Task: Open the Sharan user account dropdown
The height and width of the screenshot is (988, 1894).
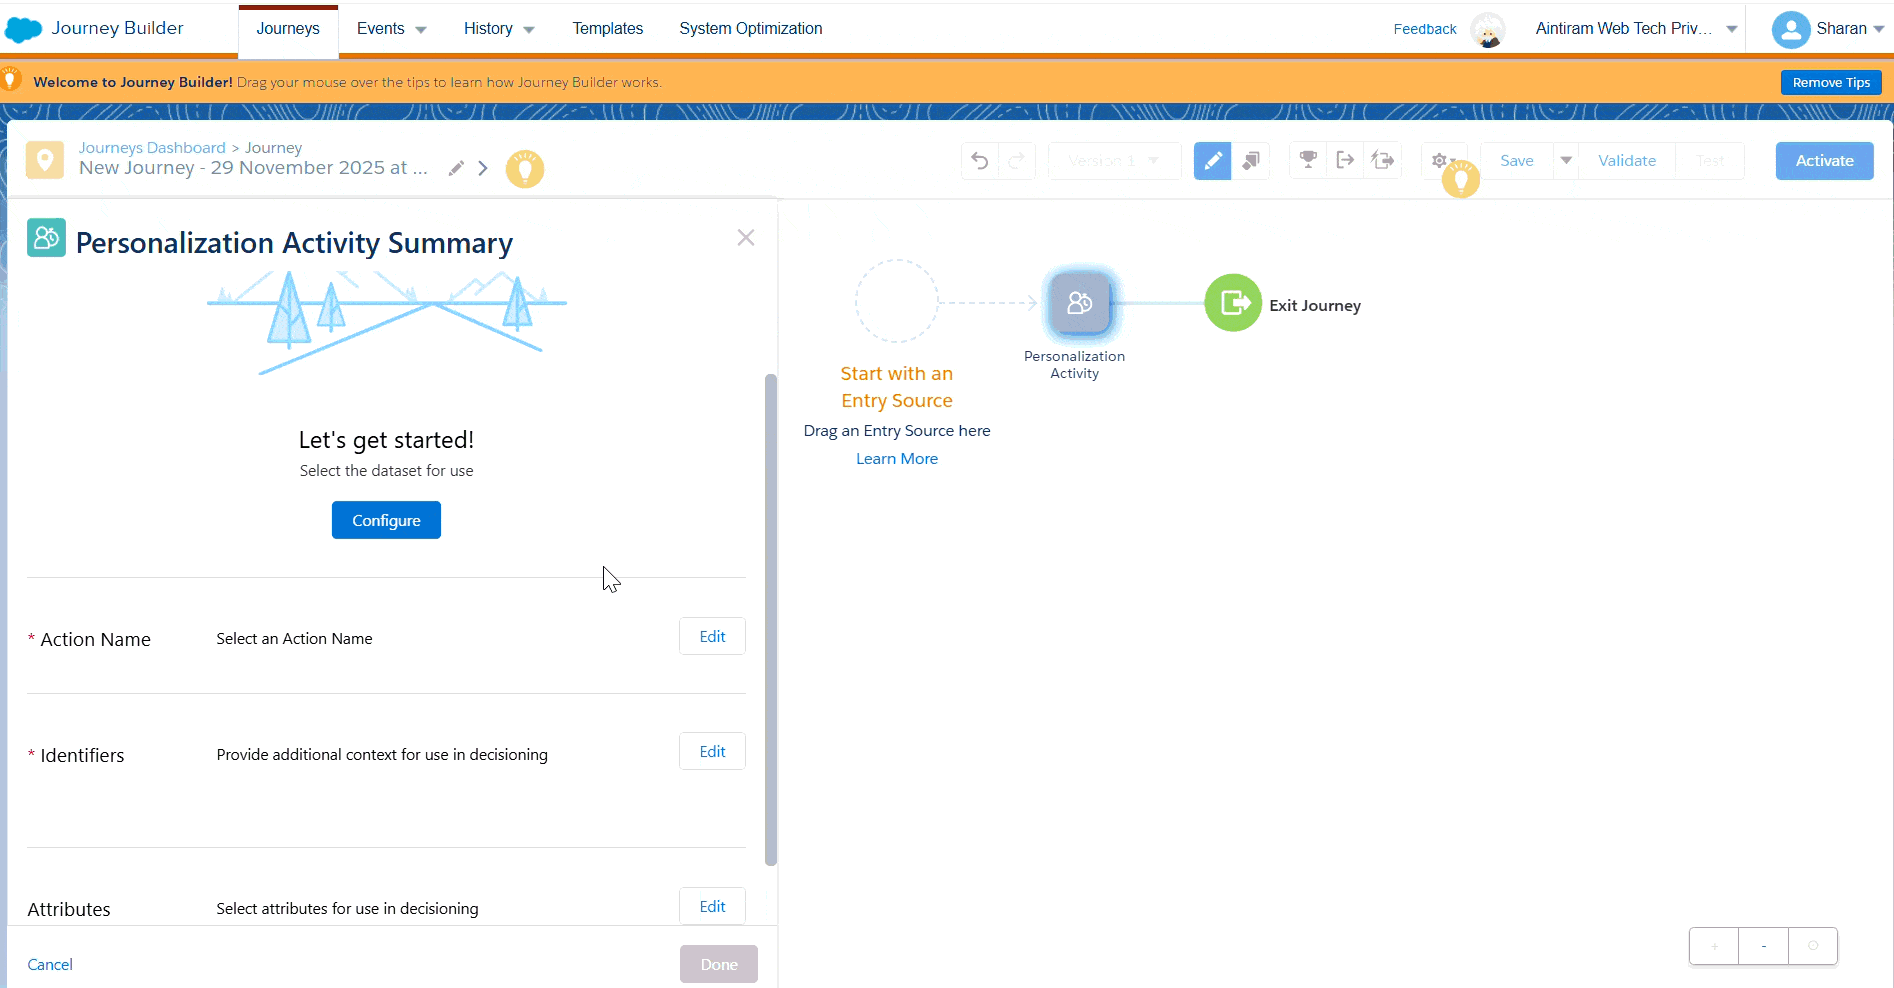Action: (x=1828, y=29)
